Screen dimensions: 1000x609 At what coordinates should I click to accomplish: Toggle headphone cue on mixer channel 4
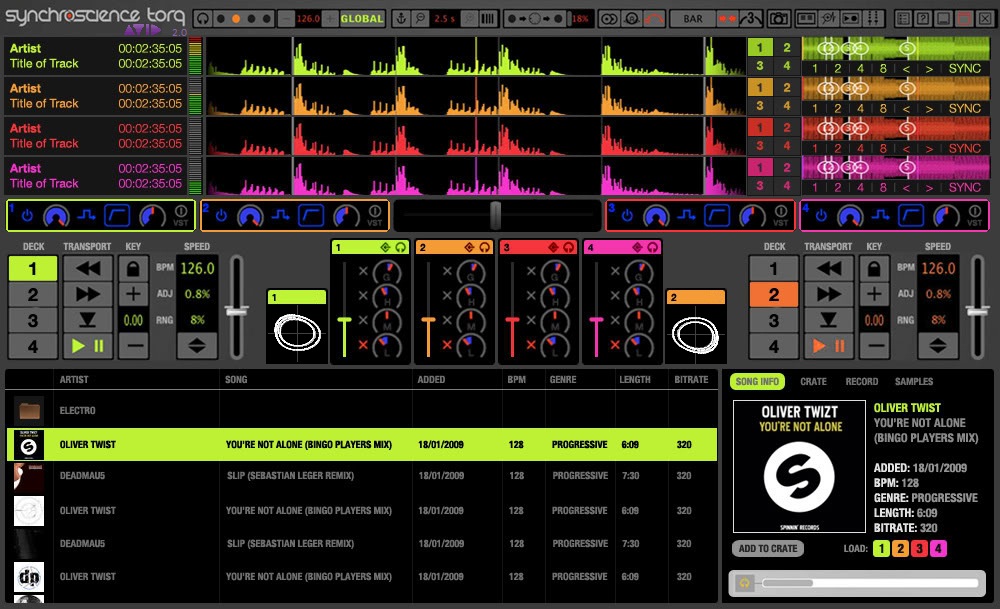pyautogui.click(x=652, y=247)
